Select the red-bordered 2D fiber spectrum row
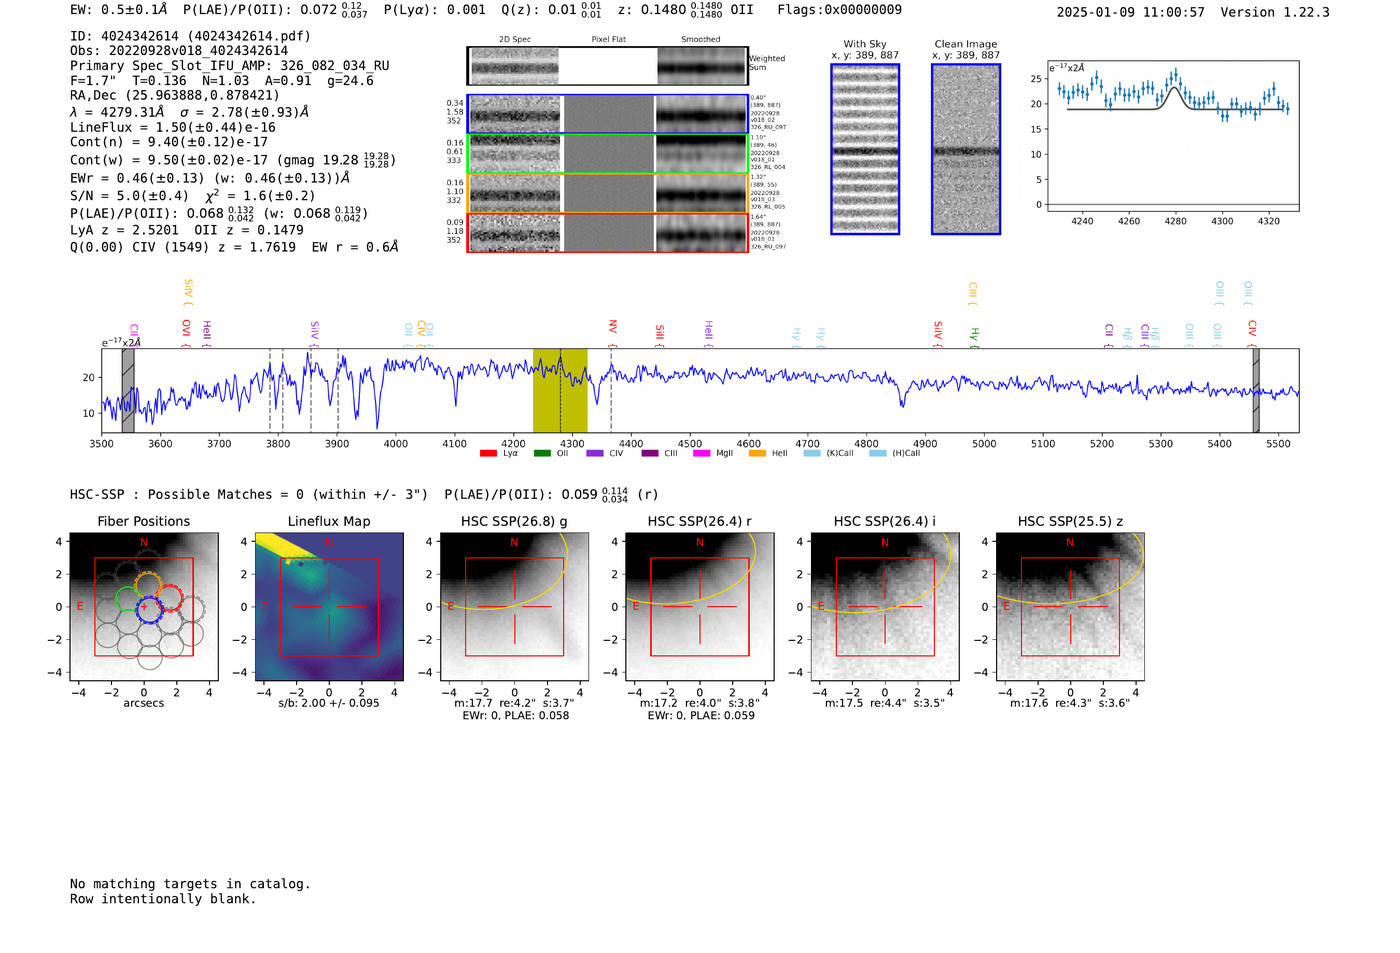 [x=608, y=232]
